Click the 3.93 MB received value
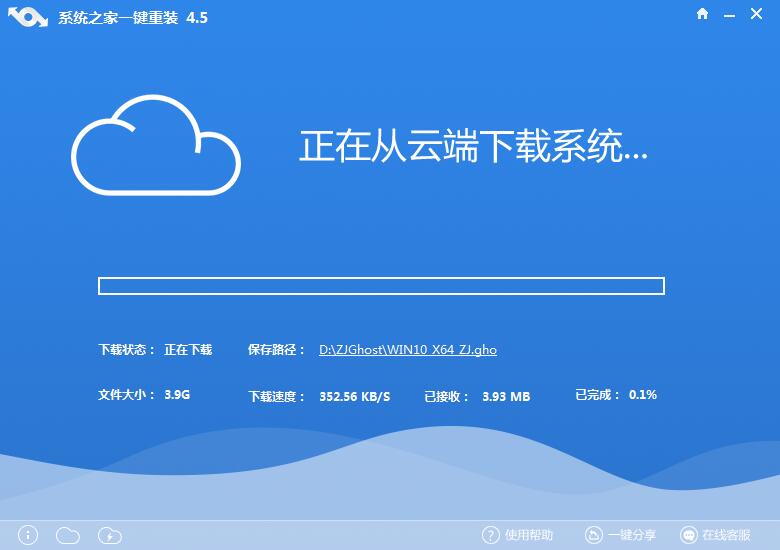The image size is (780, 550). [506, 397]
